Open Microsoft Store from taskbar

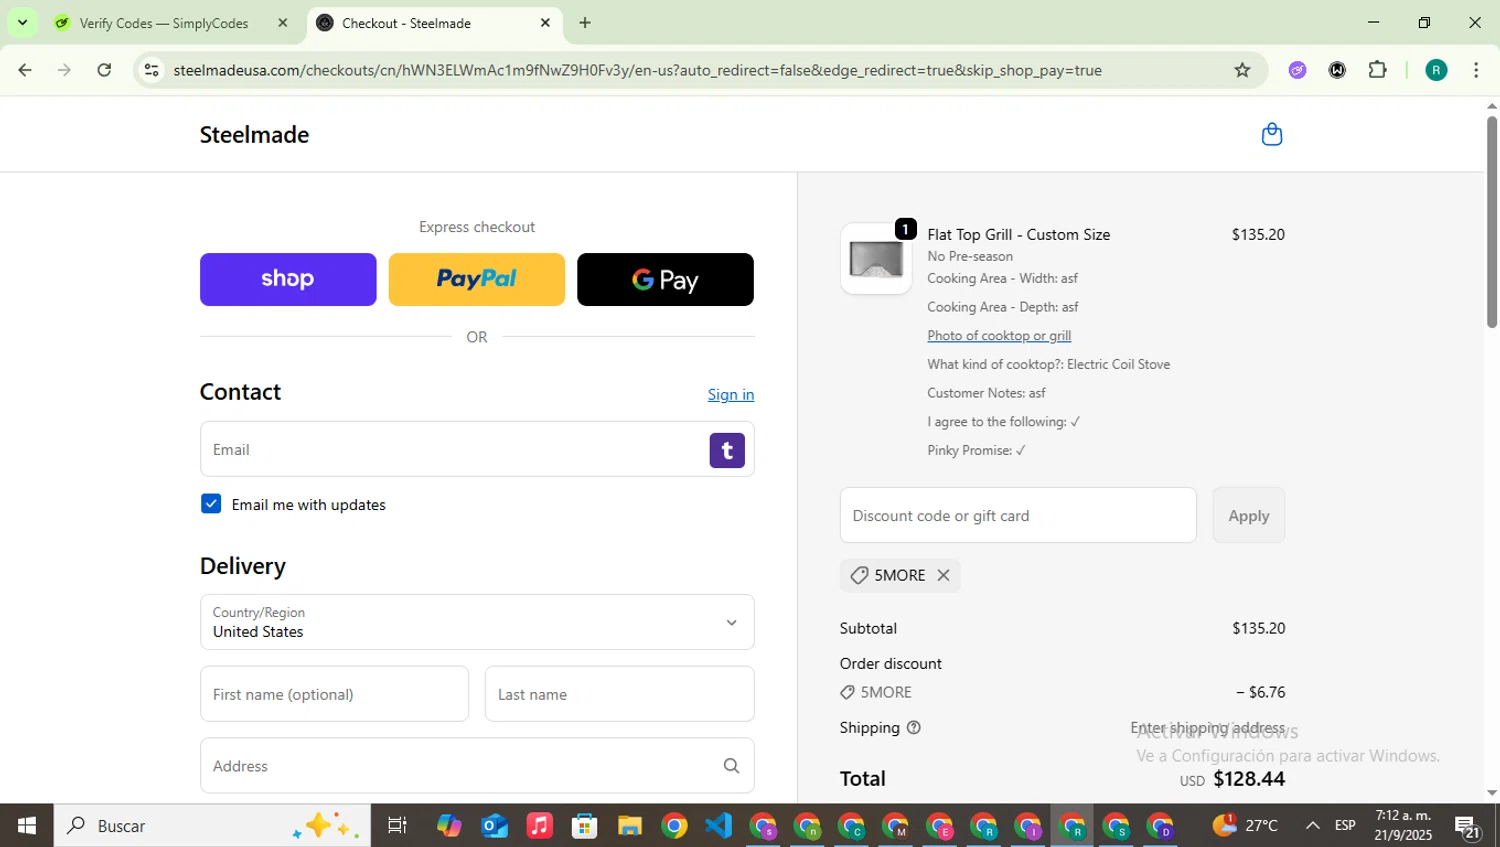click(584, 826)
